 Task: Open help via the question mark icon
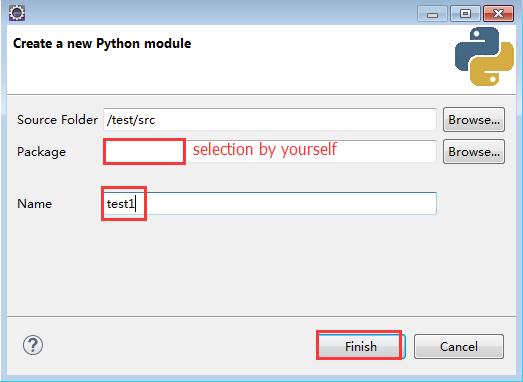[x=33, y=345]
